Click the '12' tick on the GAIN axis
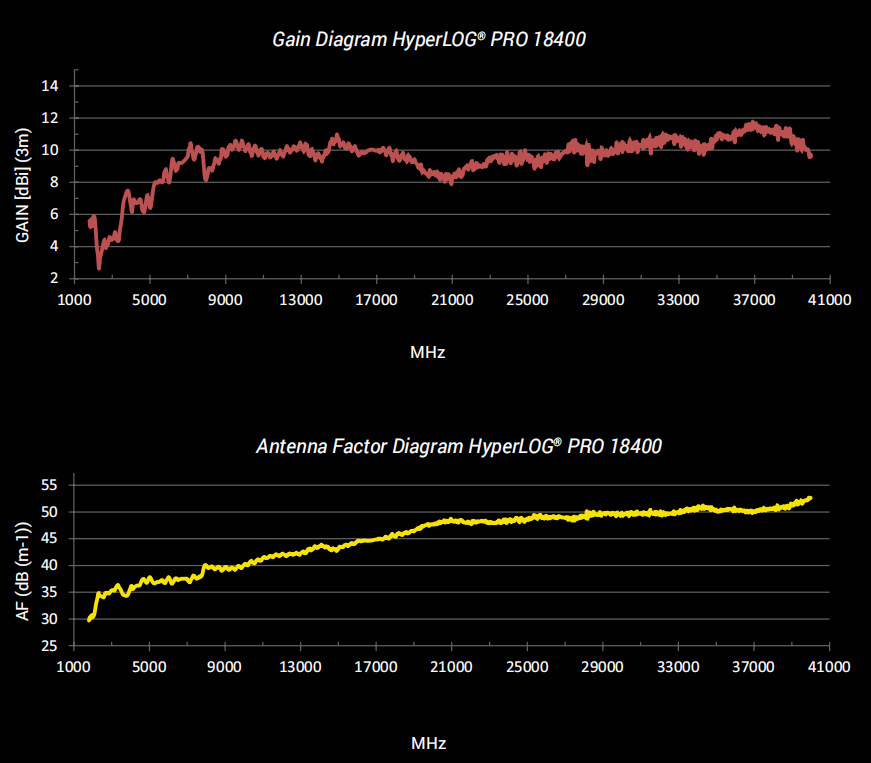871x763 pixels. (50, 118)
